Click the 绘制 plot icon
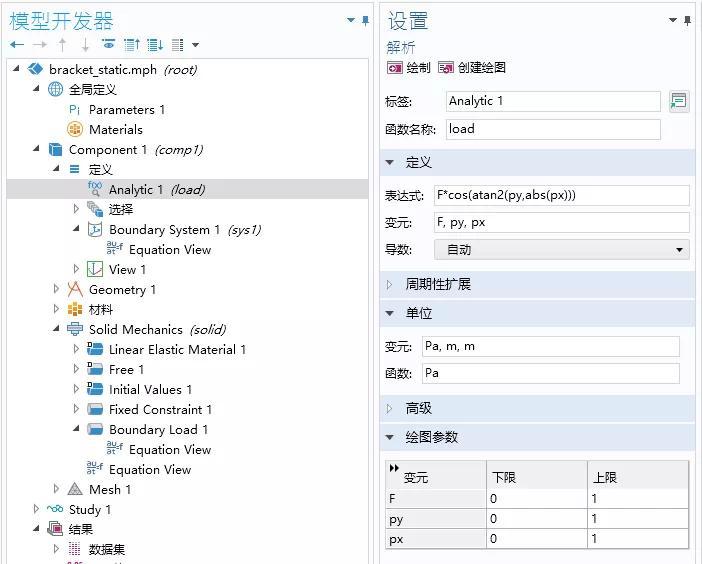 [x=408, y=68]
